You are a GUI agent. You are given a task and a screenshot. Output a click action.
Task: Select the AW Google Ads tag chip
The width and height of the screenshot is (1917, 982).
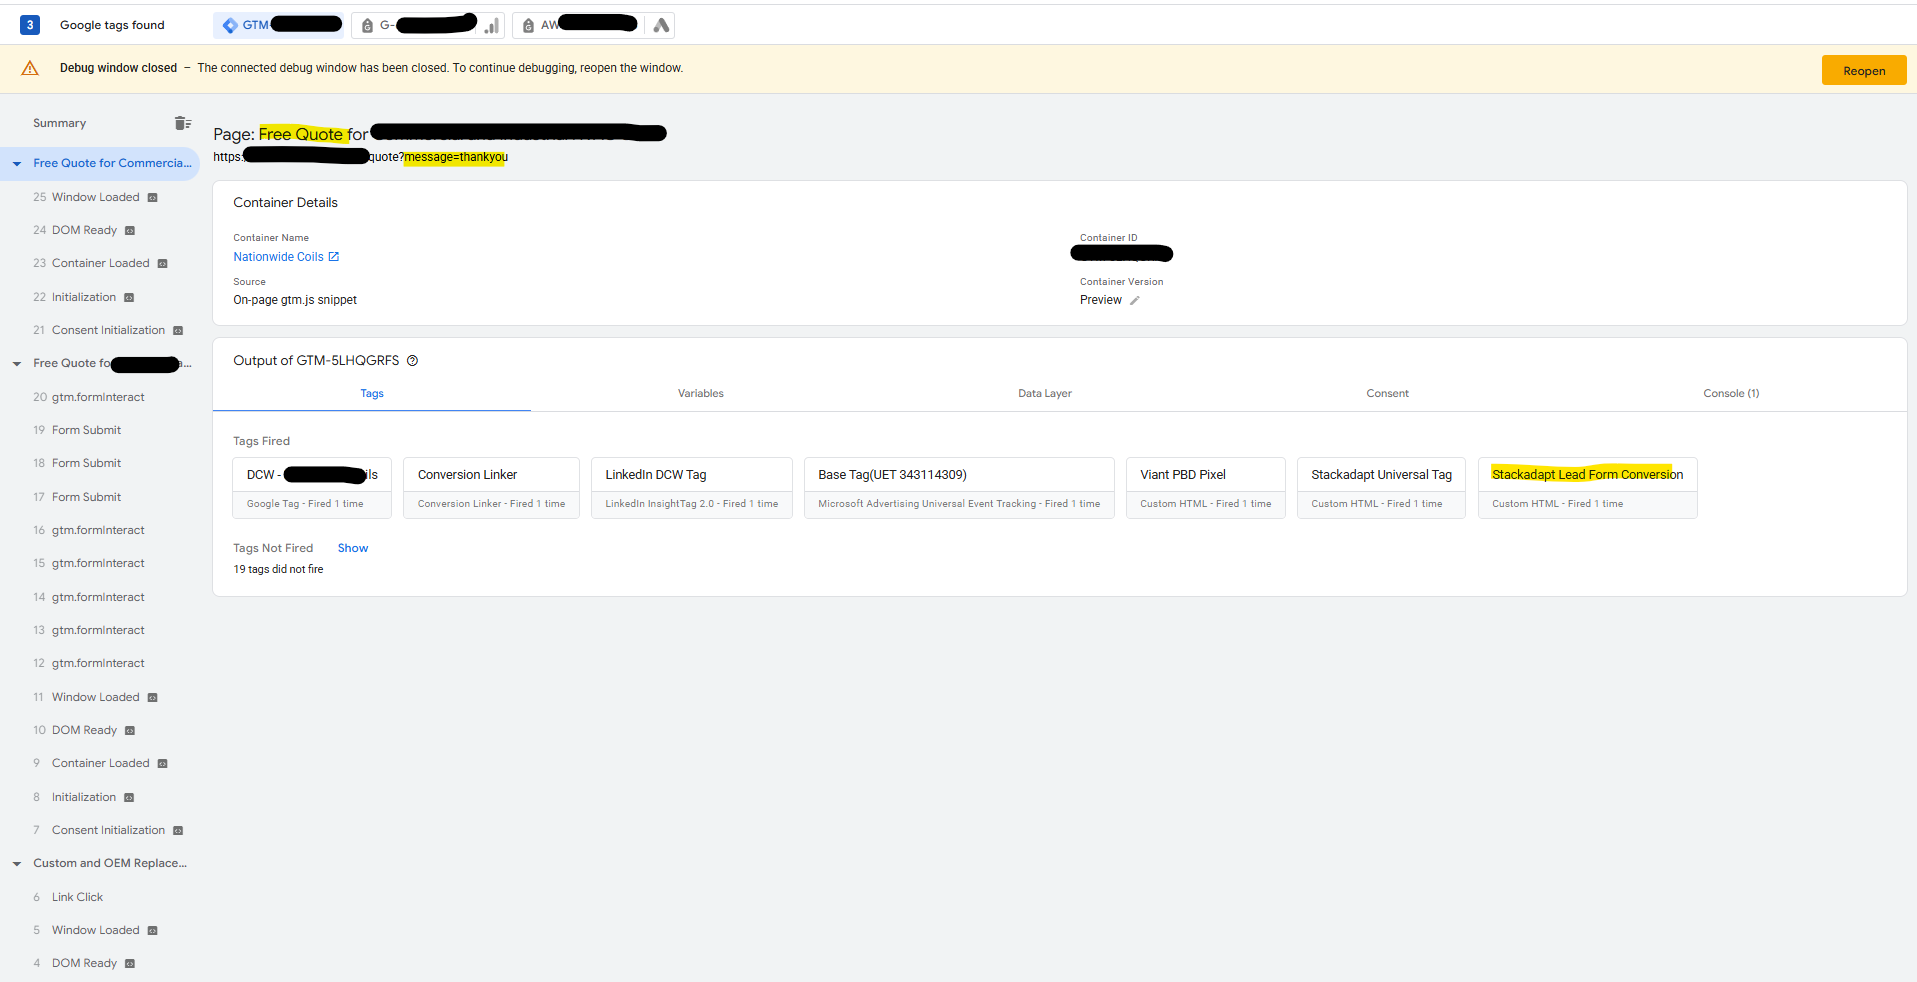pos(593,25)
